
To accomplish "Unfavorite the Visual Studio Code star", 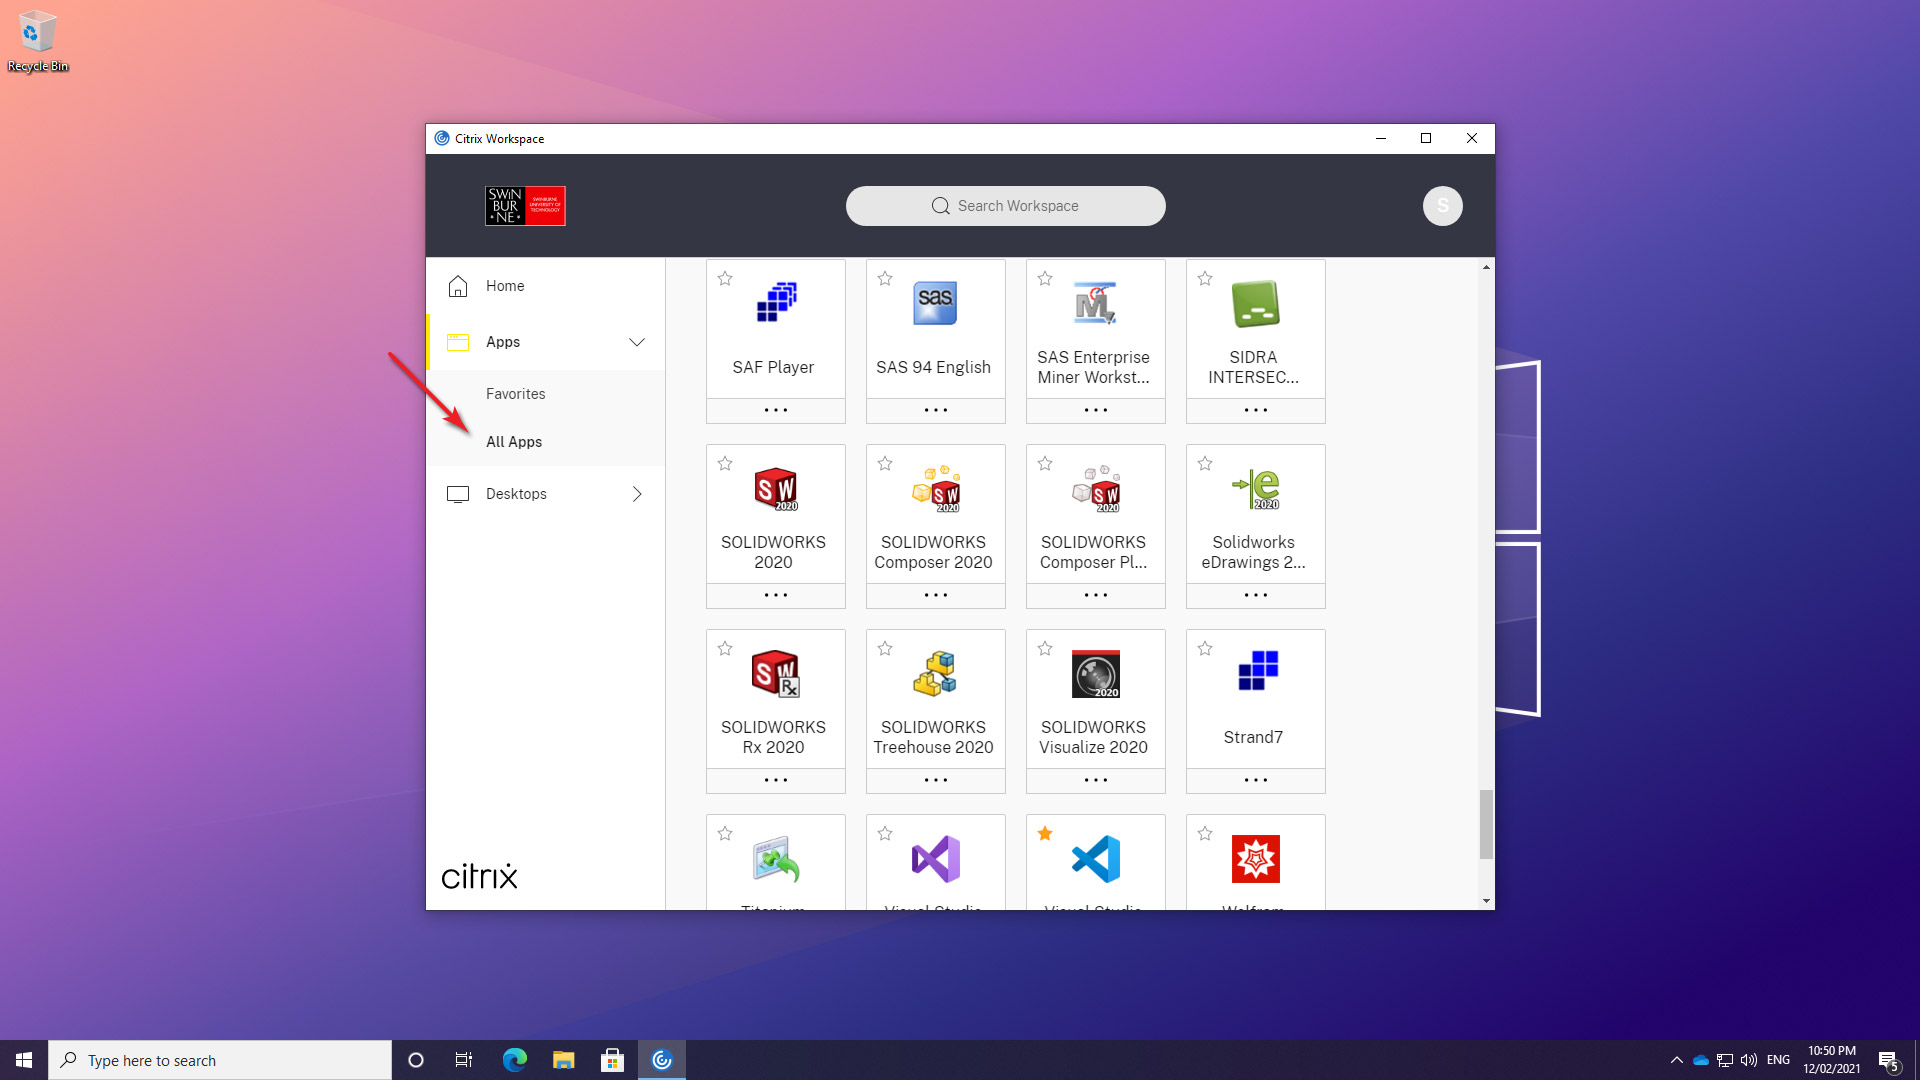I will [1045, 833].
